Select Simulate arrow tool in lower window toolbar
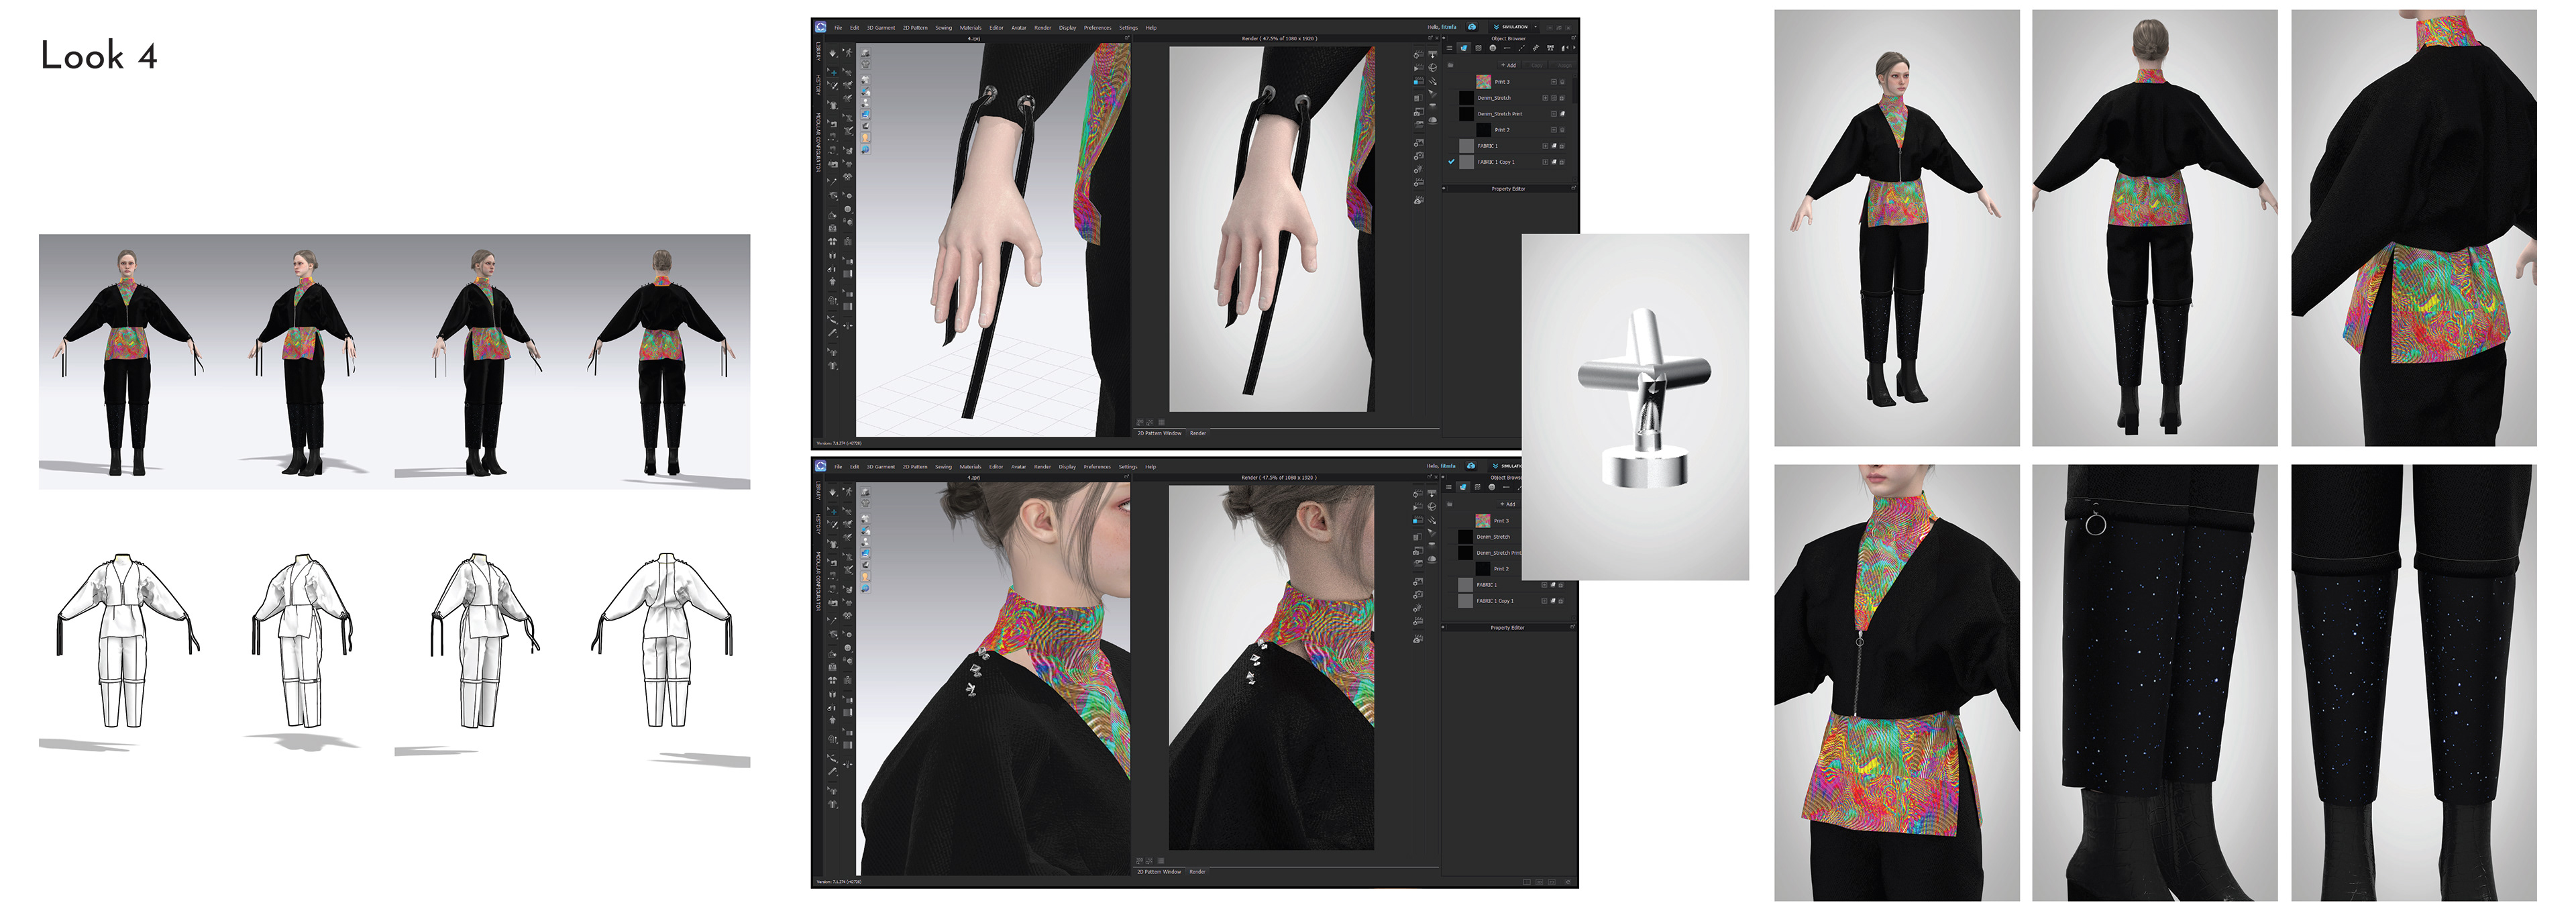2576x911 pixels. [x=833, y=493]
